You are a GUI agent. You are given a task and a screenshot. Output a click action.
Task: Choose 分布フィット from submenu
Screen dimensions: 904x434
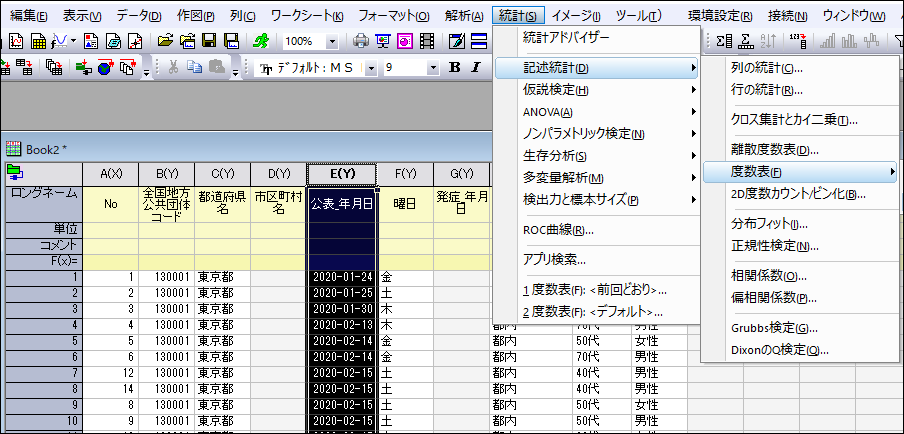point(800,224)
